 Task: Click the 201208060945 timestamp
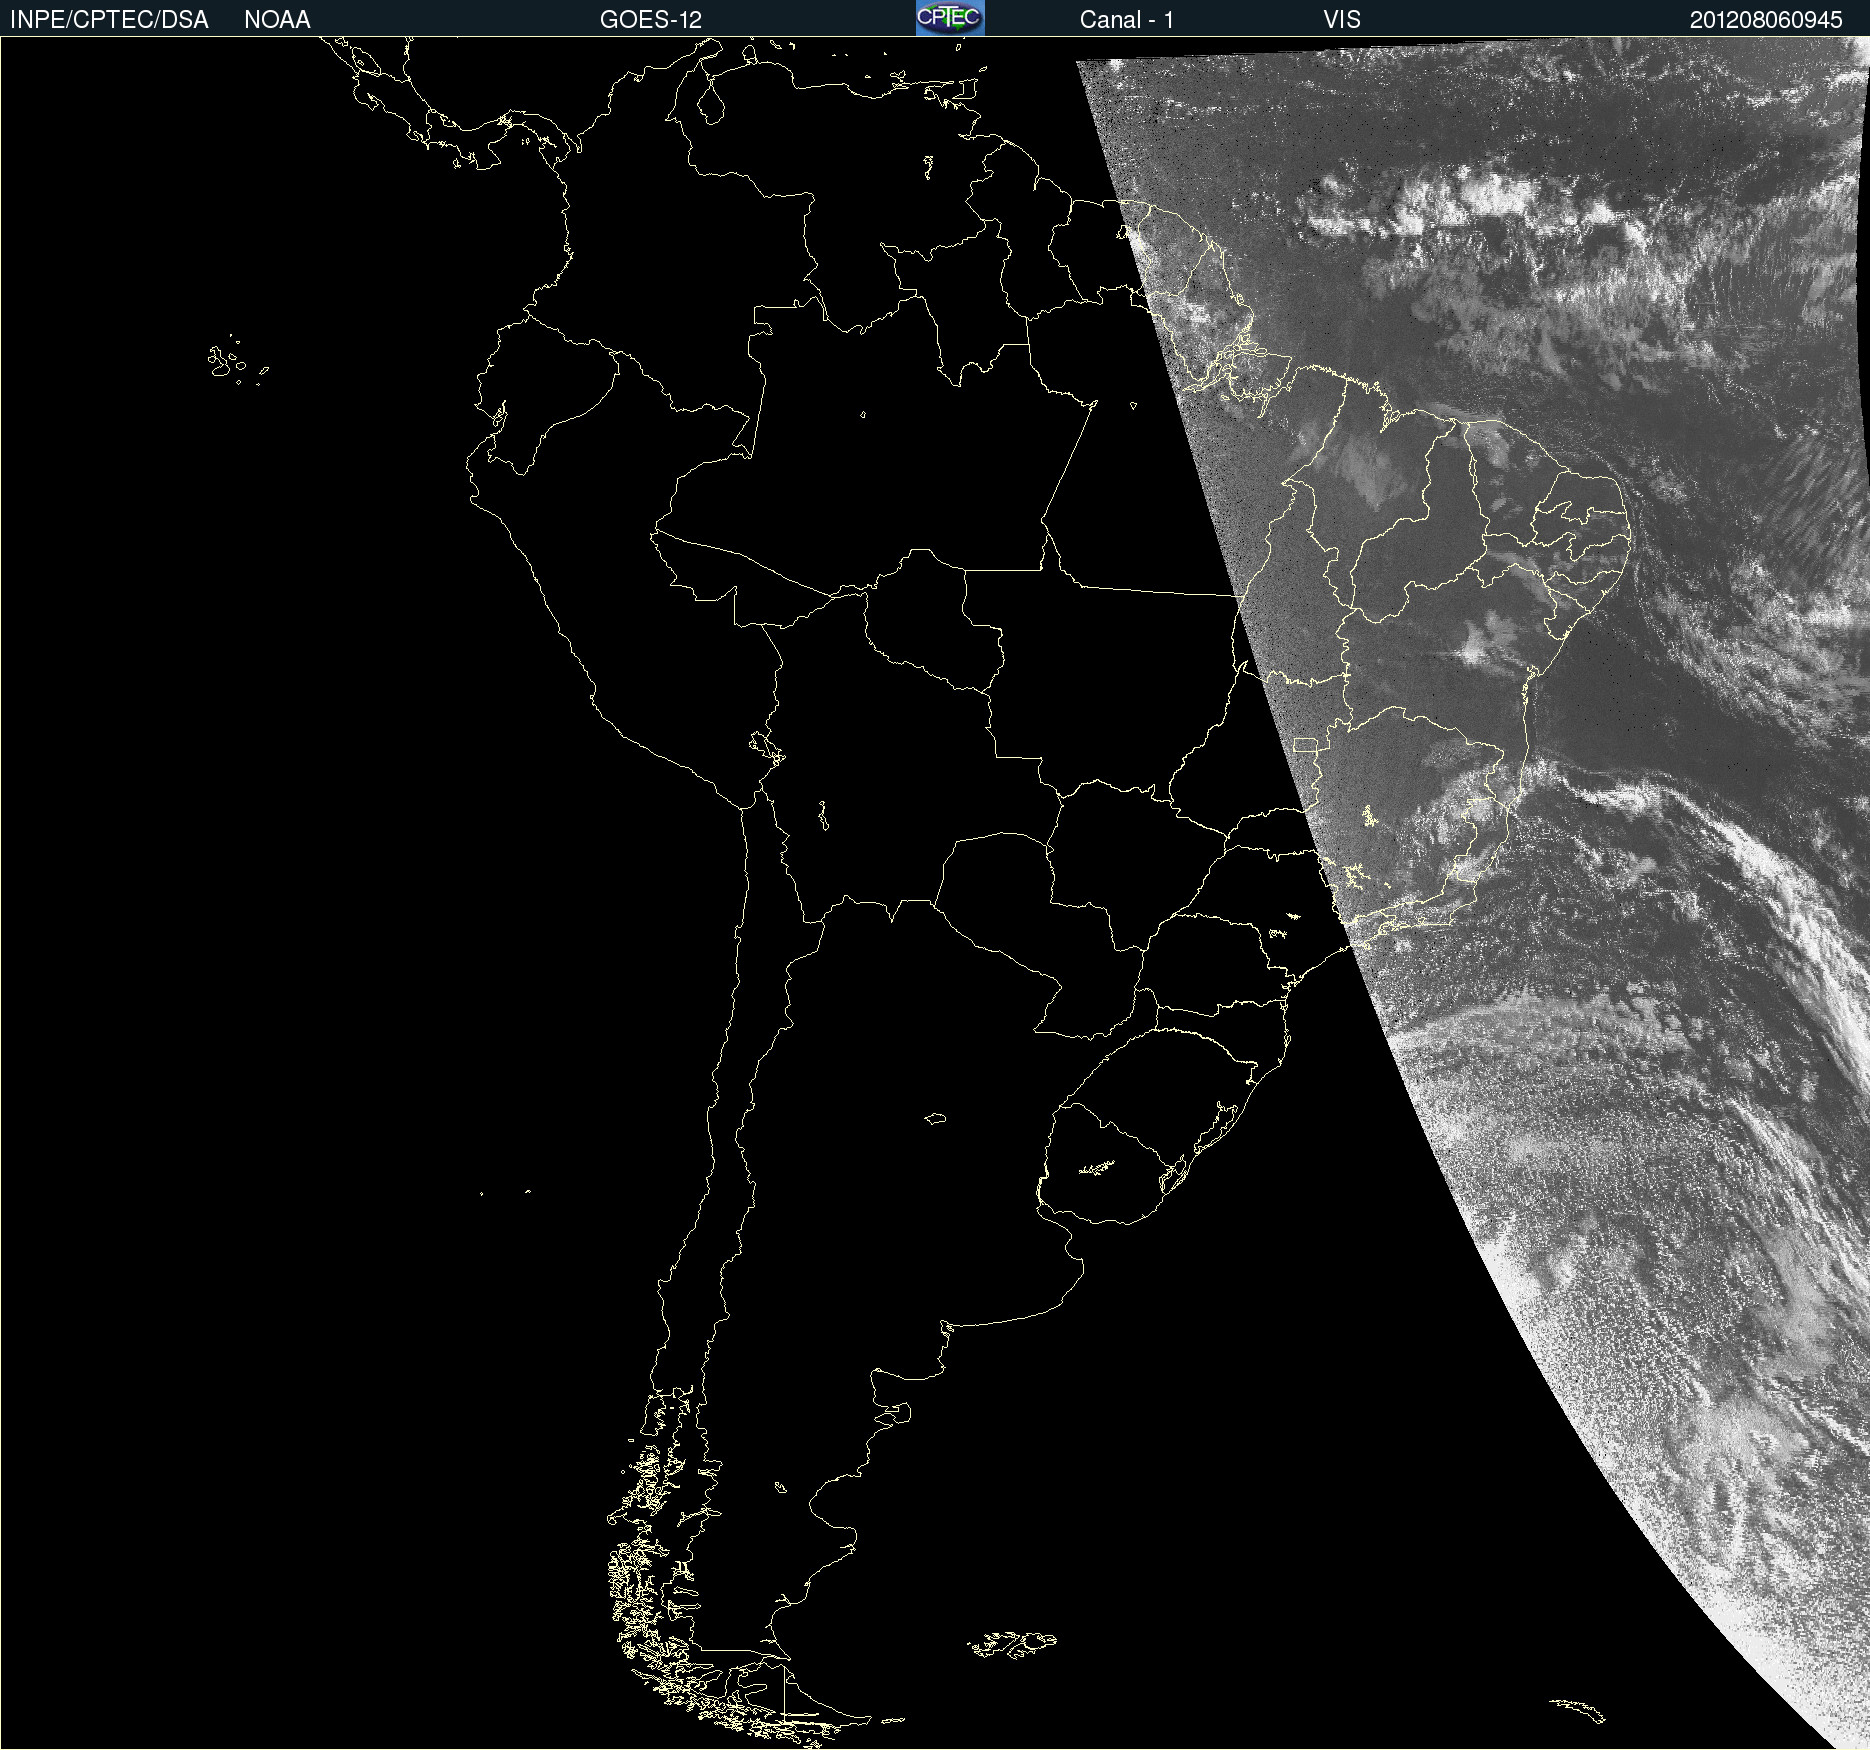pos(1766,20)
